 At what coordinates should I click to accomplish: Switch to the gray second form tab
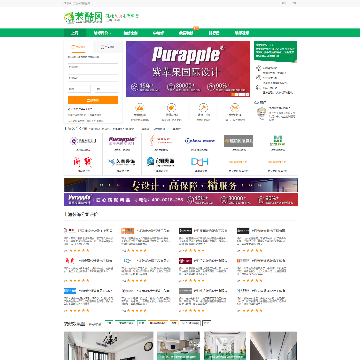coord(108,47)
